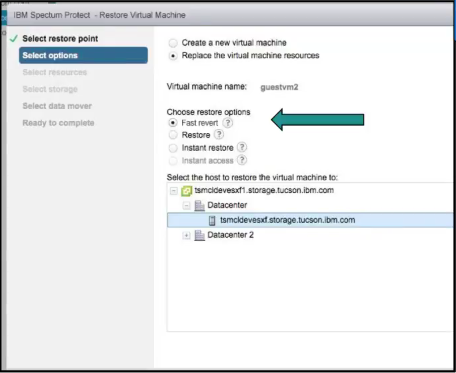Click the vCenter server icon for tsmcldevesxf1
The image size is (456, 373).
coord(186,191)
